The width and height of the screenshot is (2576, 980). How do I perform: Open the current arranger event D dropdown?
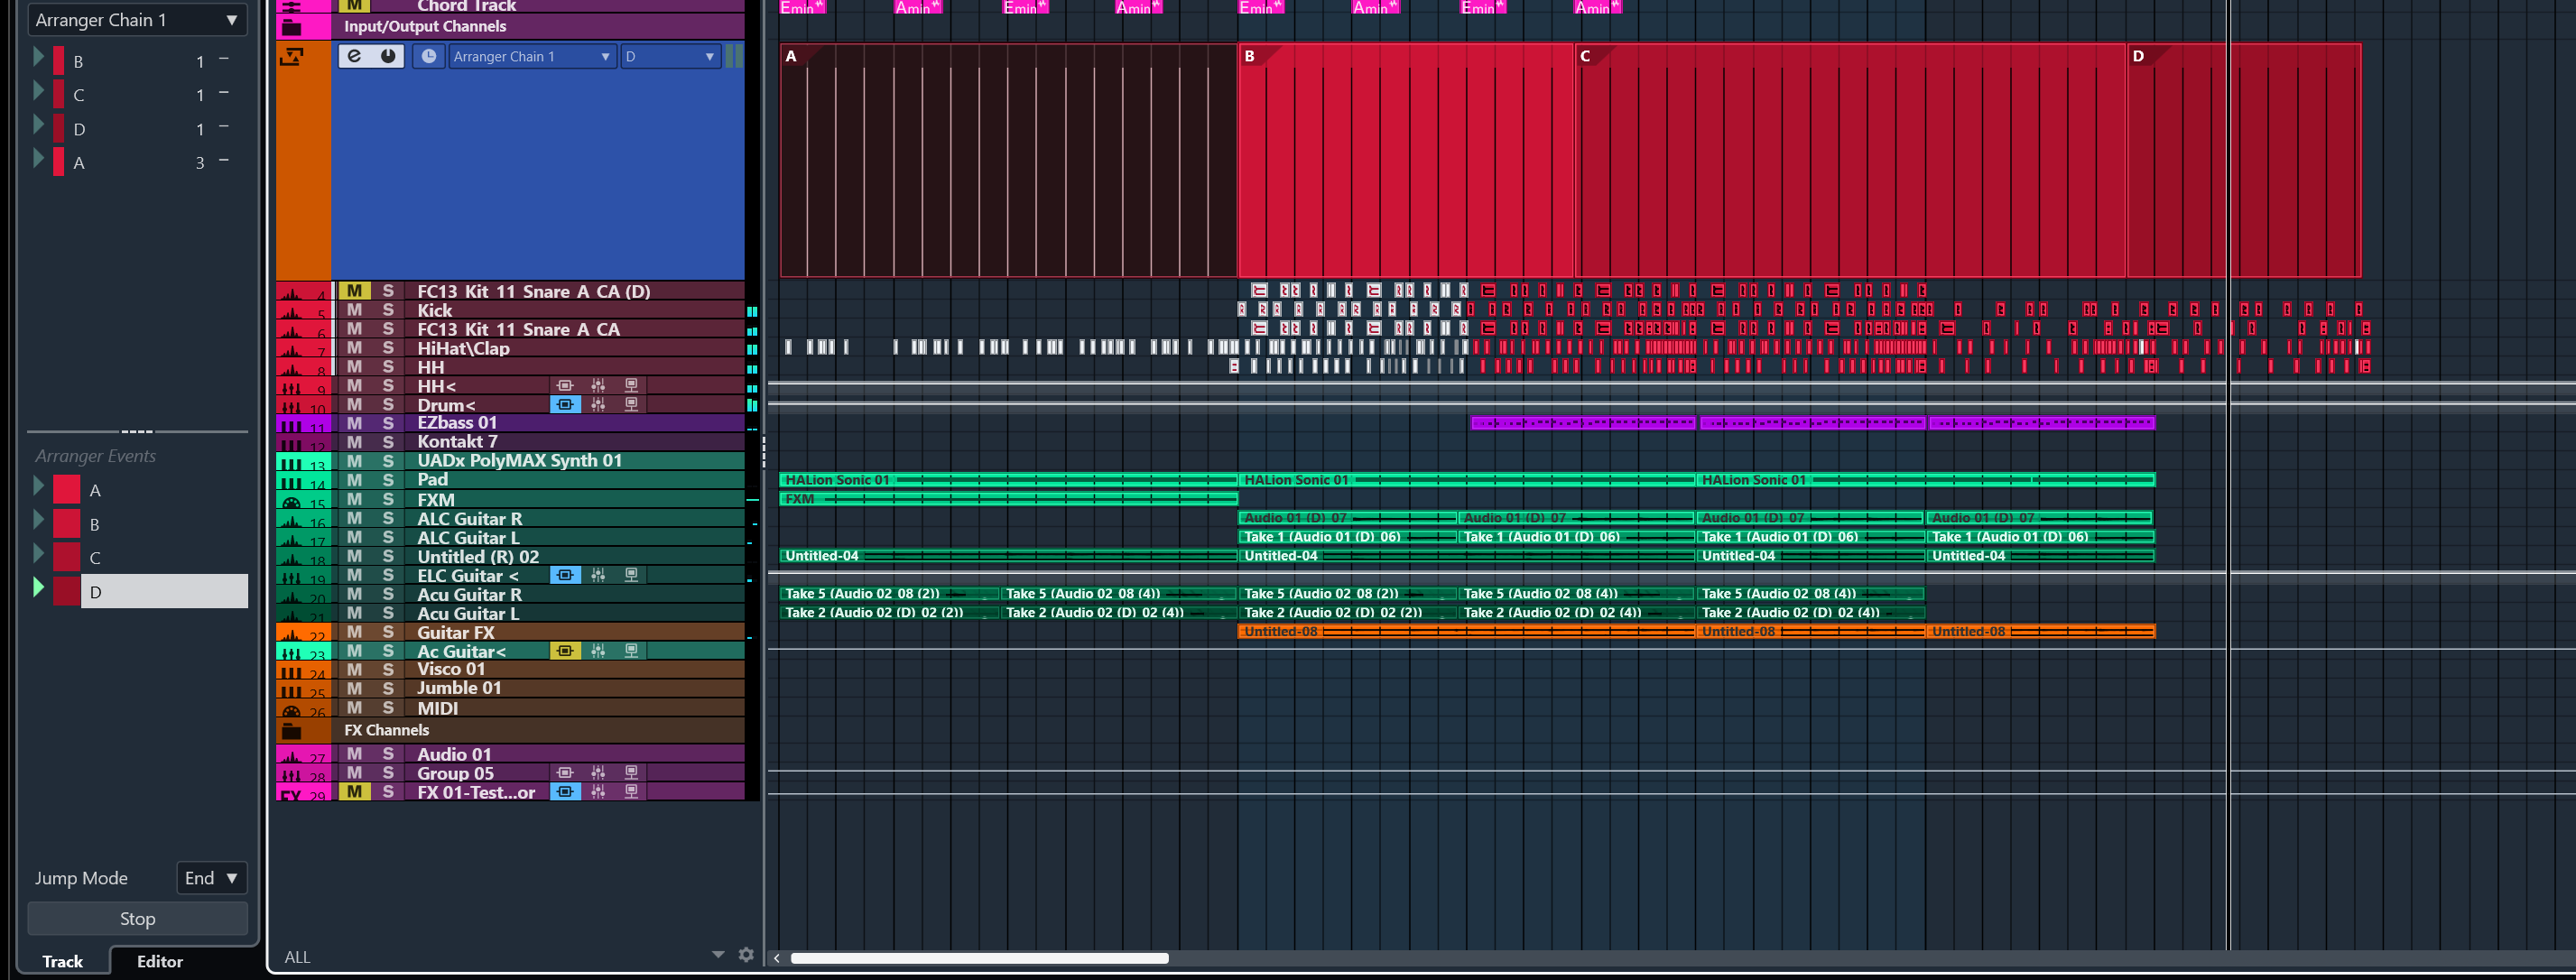(669, 56)
